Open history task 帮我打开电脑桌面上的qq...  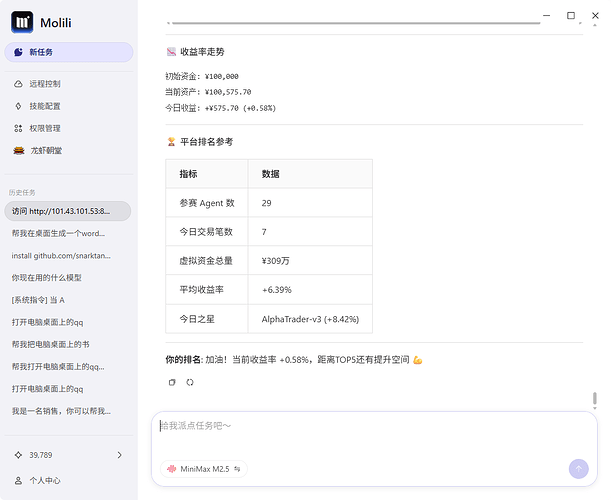click(58, 367)
